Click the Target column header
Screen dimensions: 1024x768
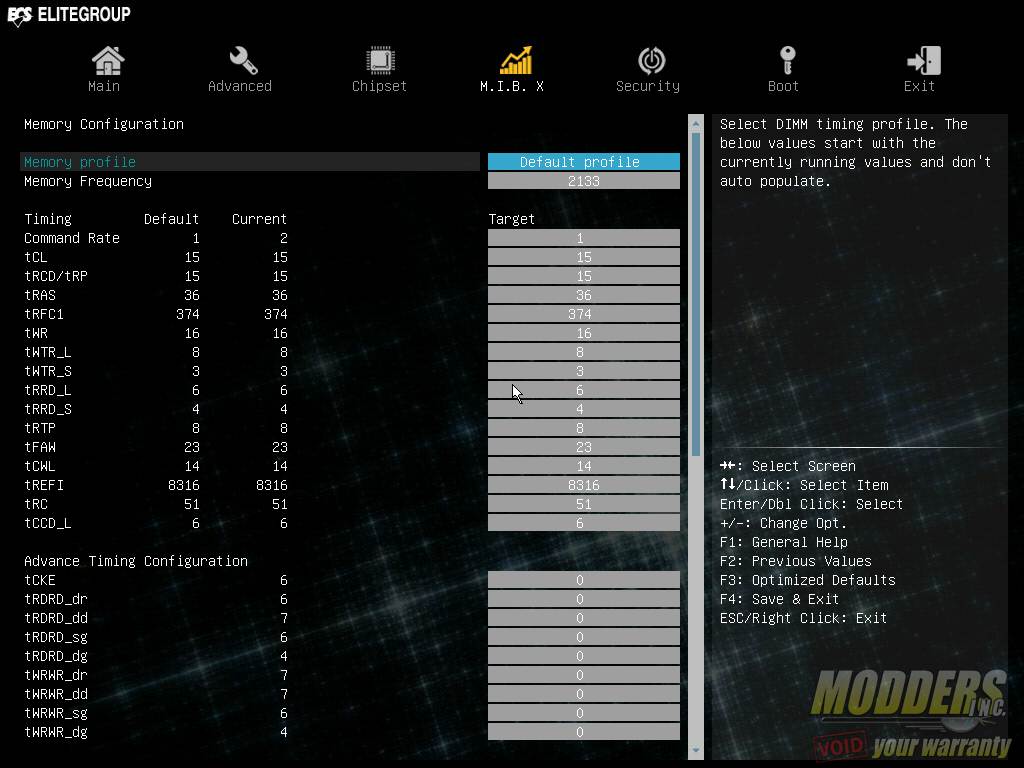click(x=511, y=219)
